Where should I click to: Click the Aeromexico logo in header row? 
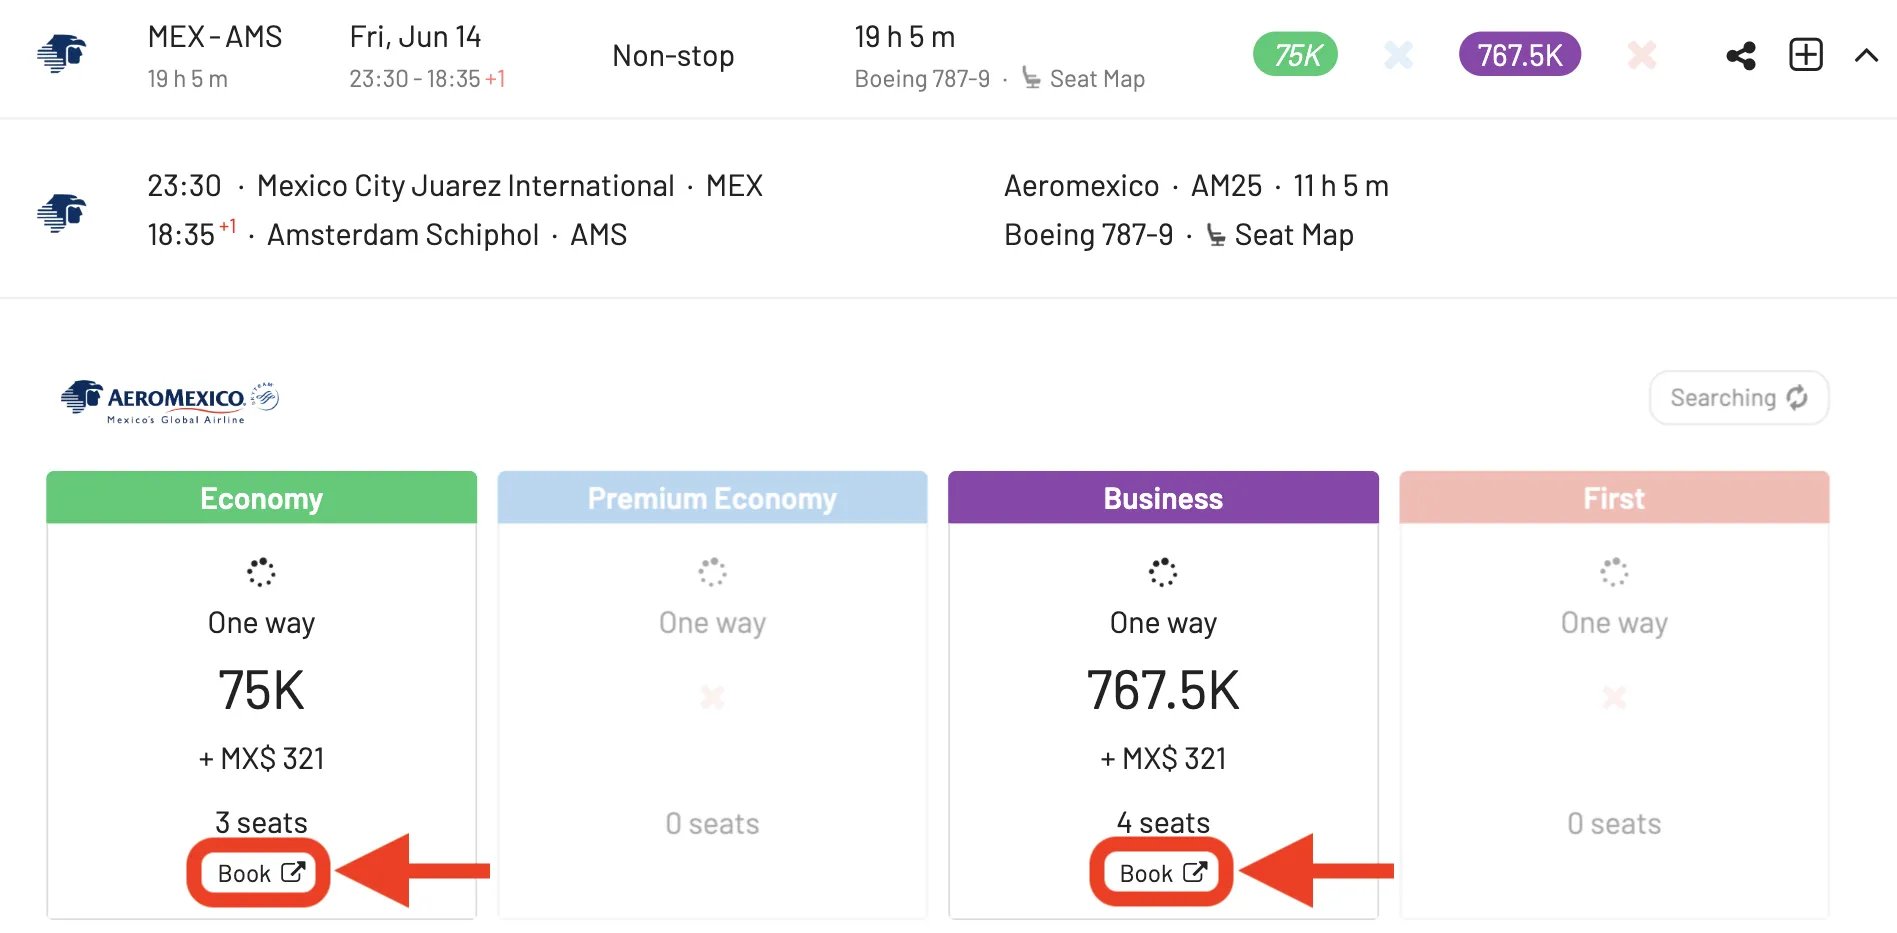(x=62, y=54)
